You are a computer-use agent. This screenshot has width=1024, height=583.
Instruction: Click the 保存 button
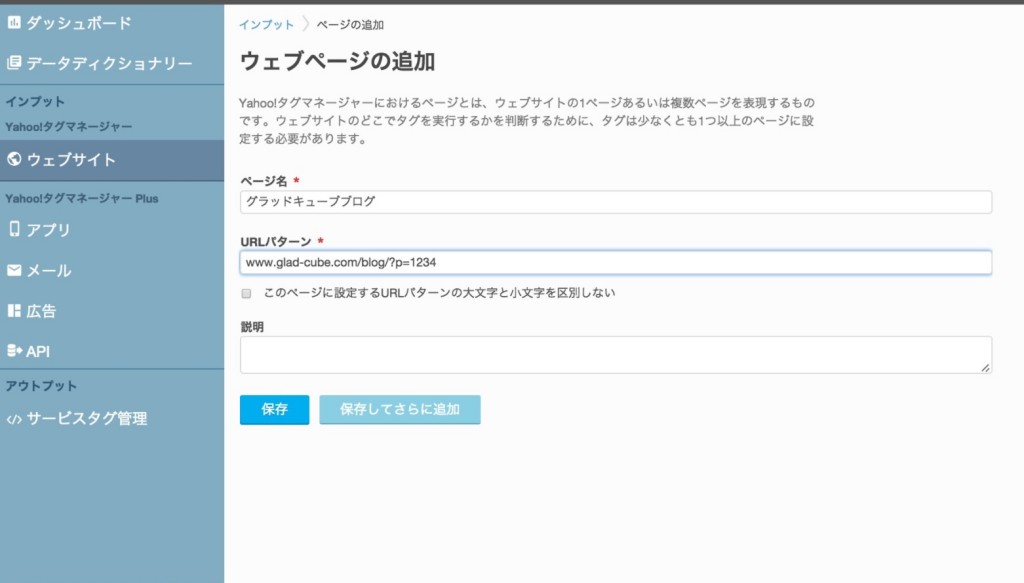pos(274,409)
